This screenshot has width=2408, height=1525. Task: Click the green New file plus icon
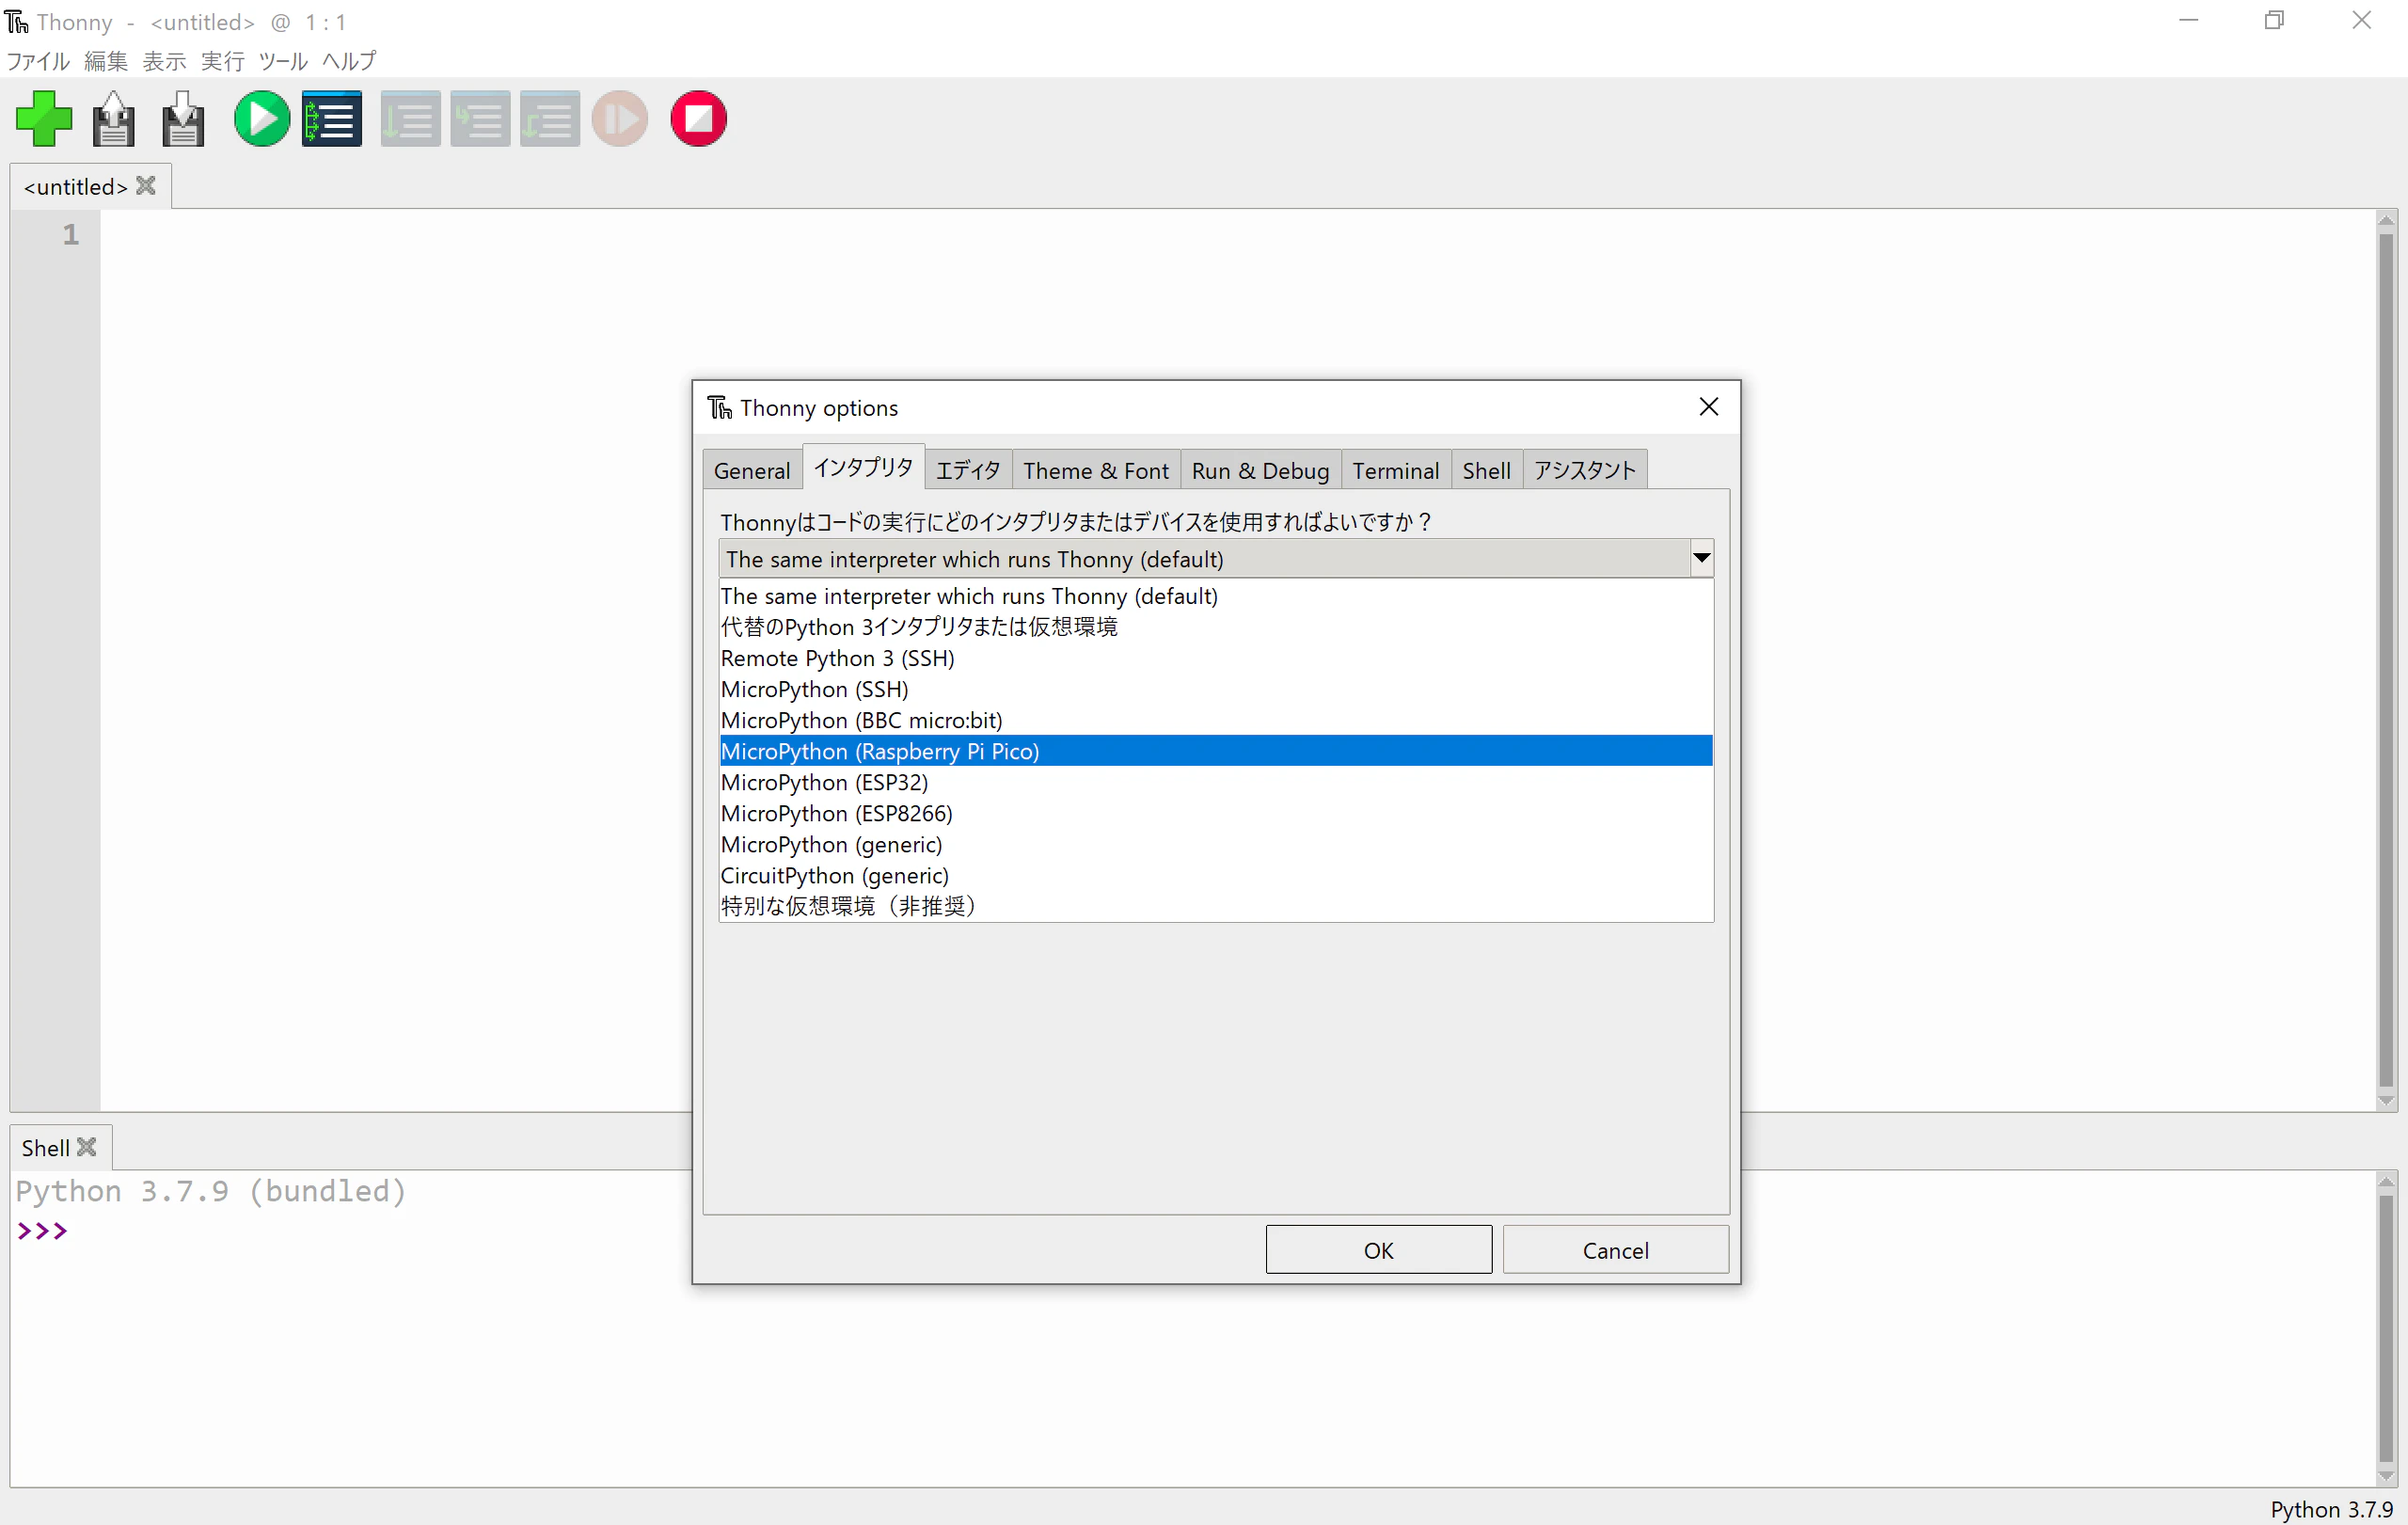point(44,119)
